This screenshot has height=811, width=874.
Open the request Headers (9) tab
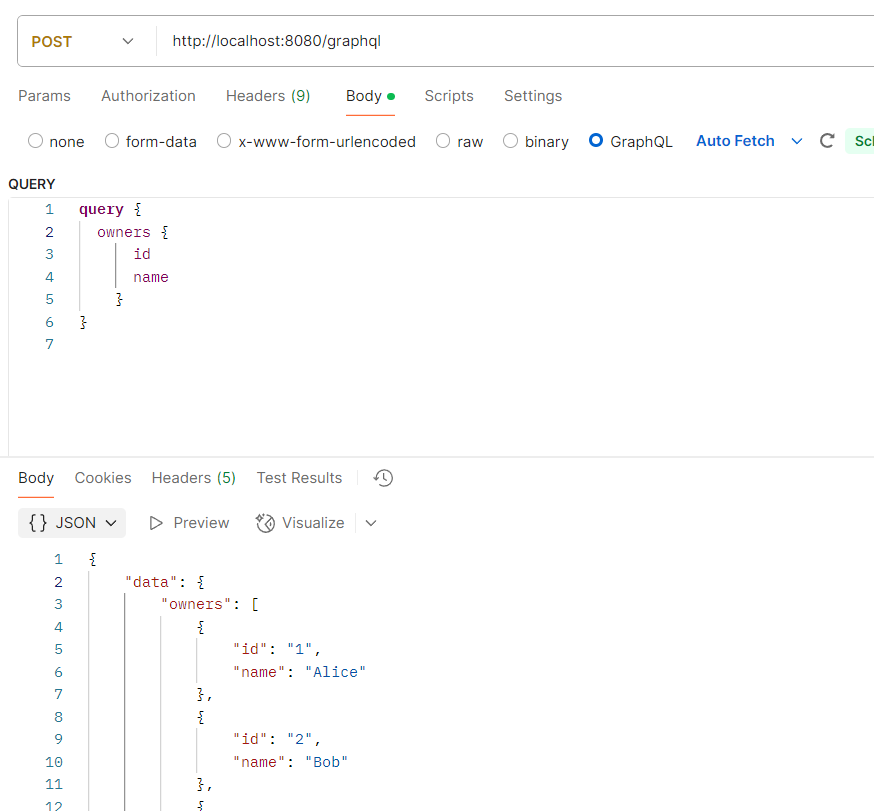coord(268,96)
